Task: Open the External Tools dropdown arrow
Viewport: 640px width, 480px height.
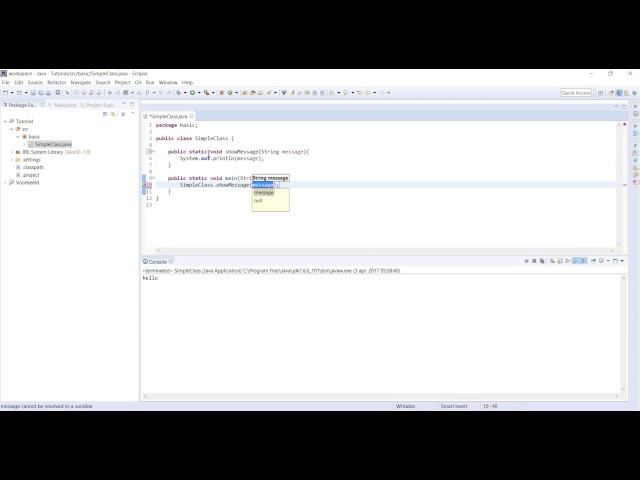Action: coord(213,93)
